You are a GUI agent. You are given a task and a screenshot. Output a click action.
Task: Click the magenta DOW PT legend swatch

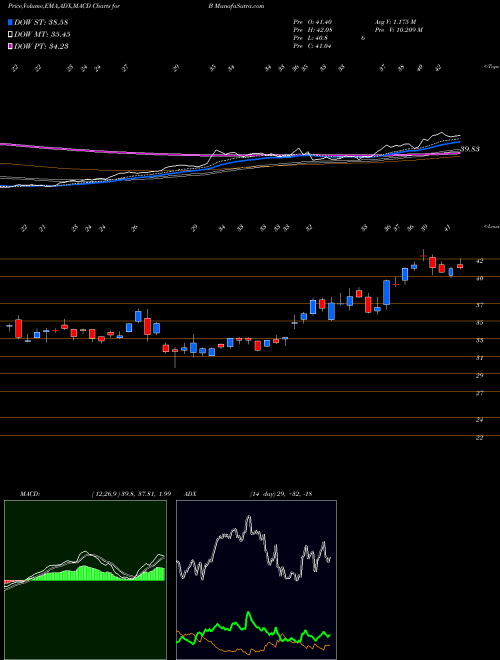pos(10,46)
